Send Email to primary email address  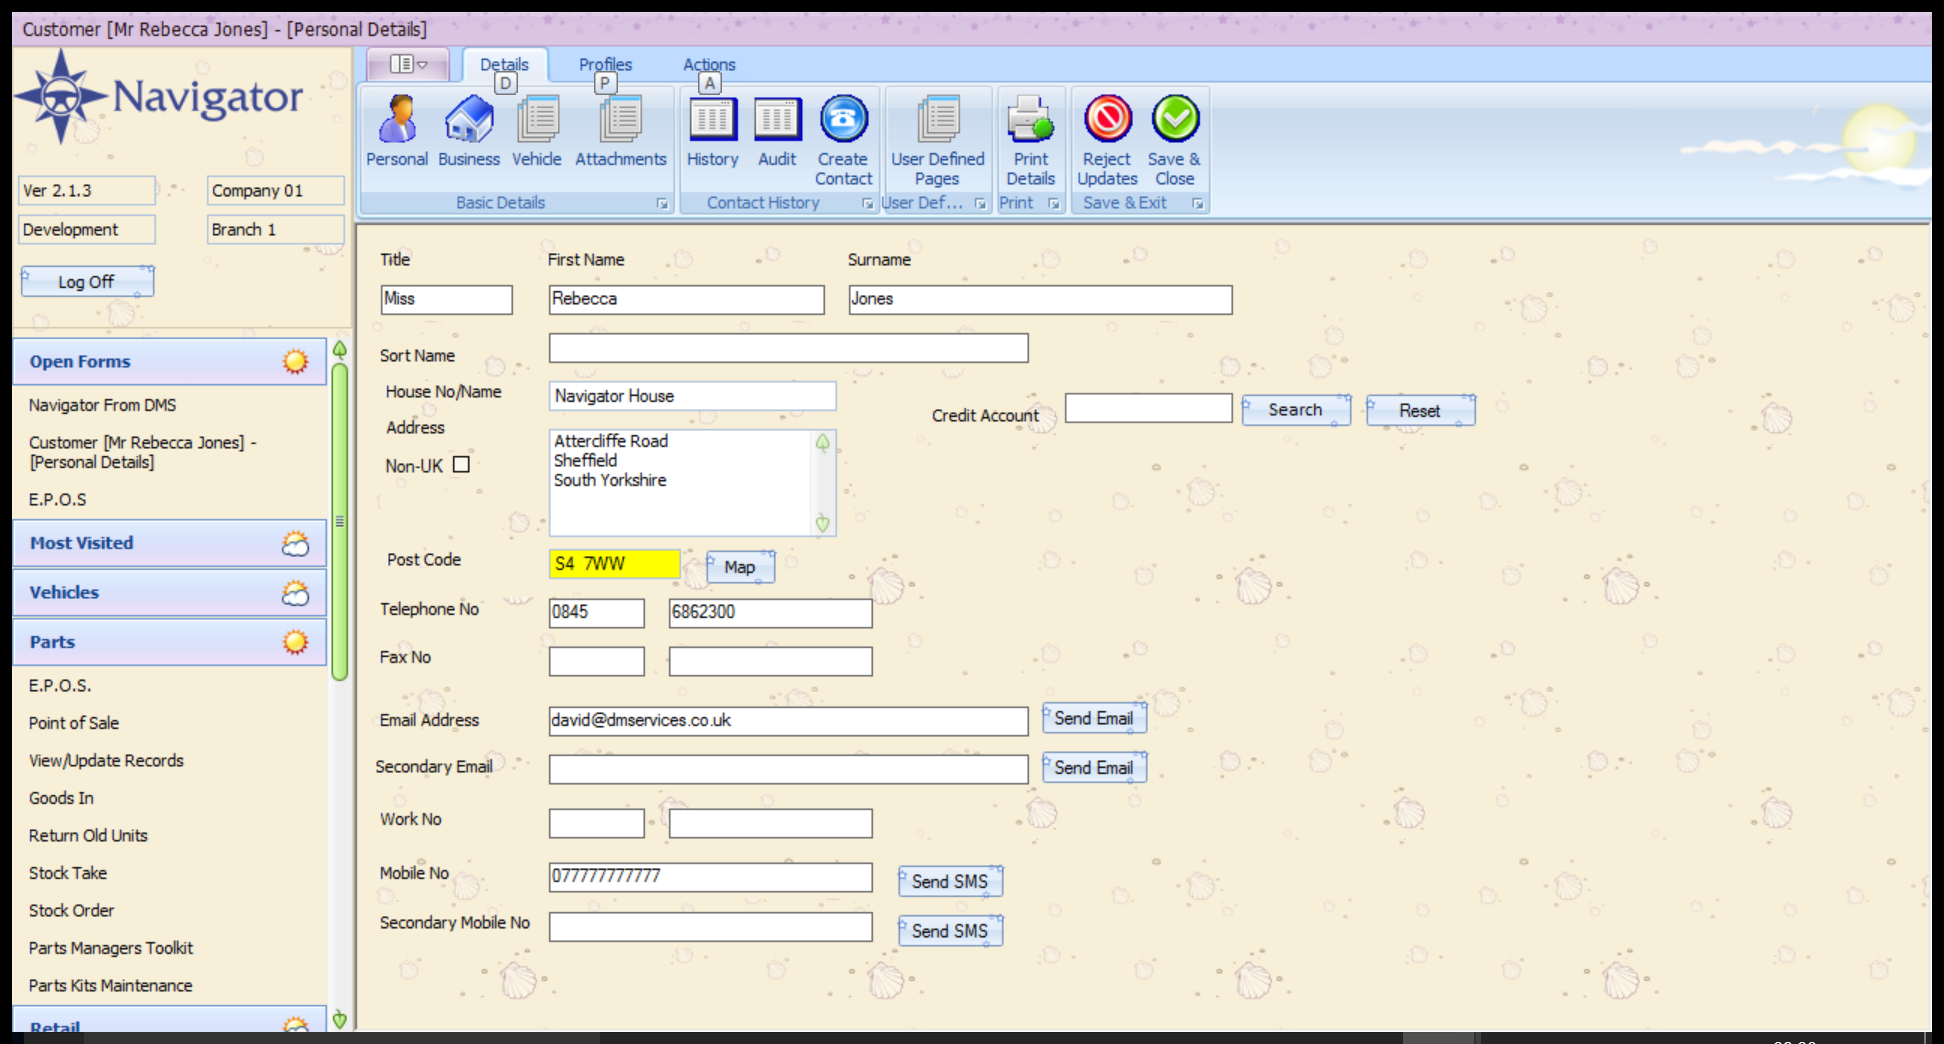(x=1094, y=719)
